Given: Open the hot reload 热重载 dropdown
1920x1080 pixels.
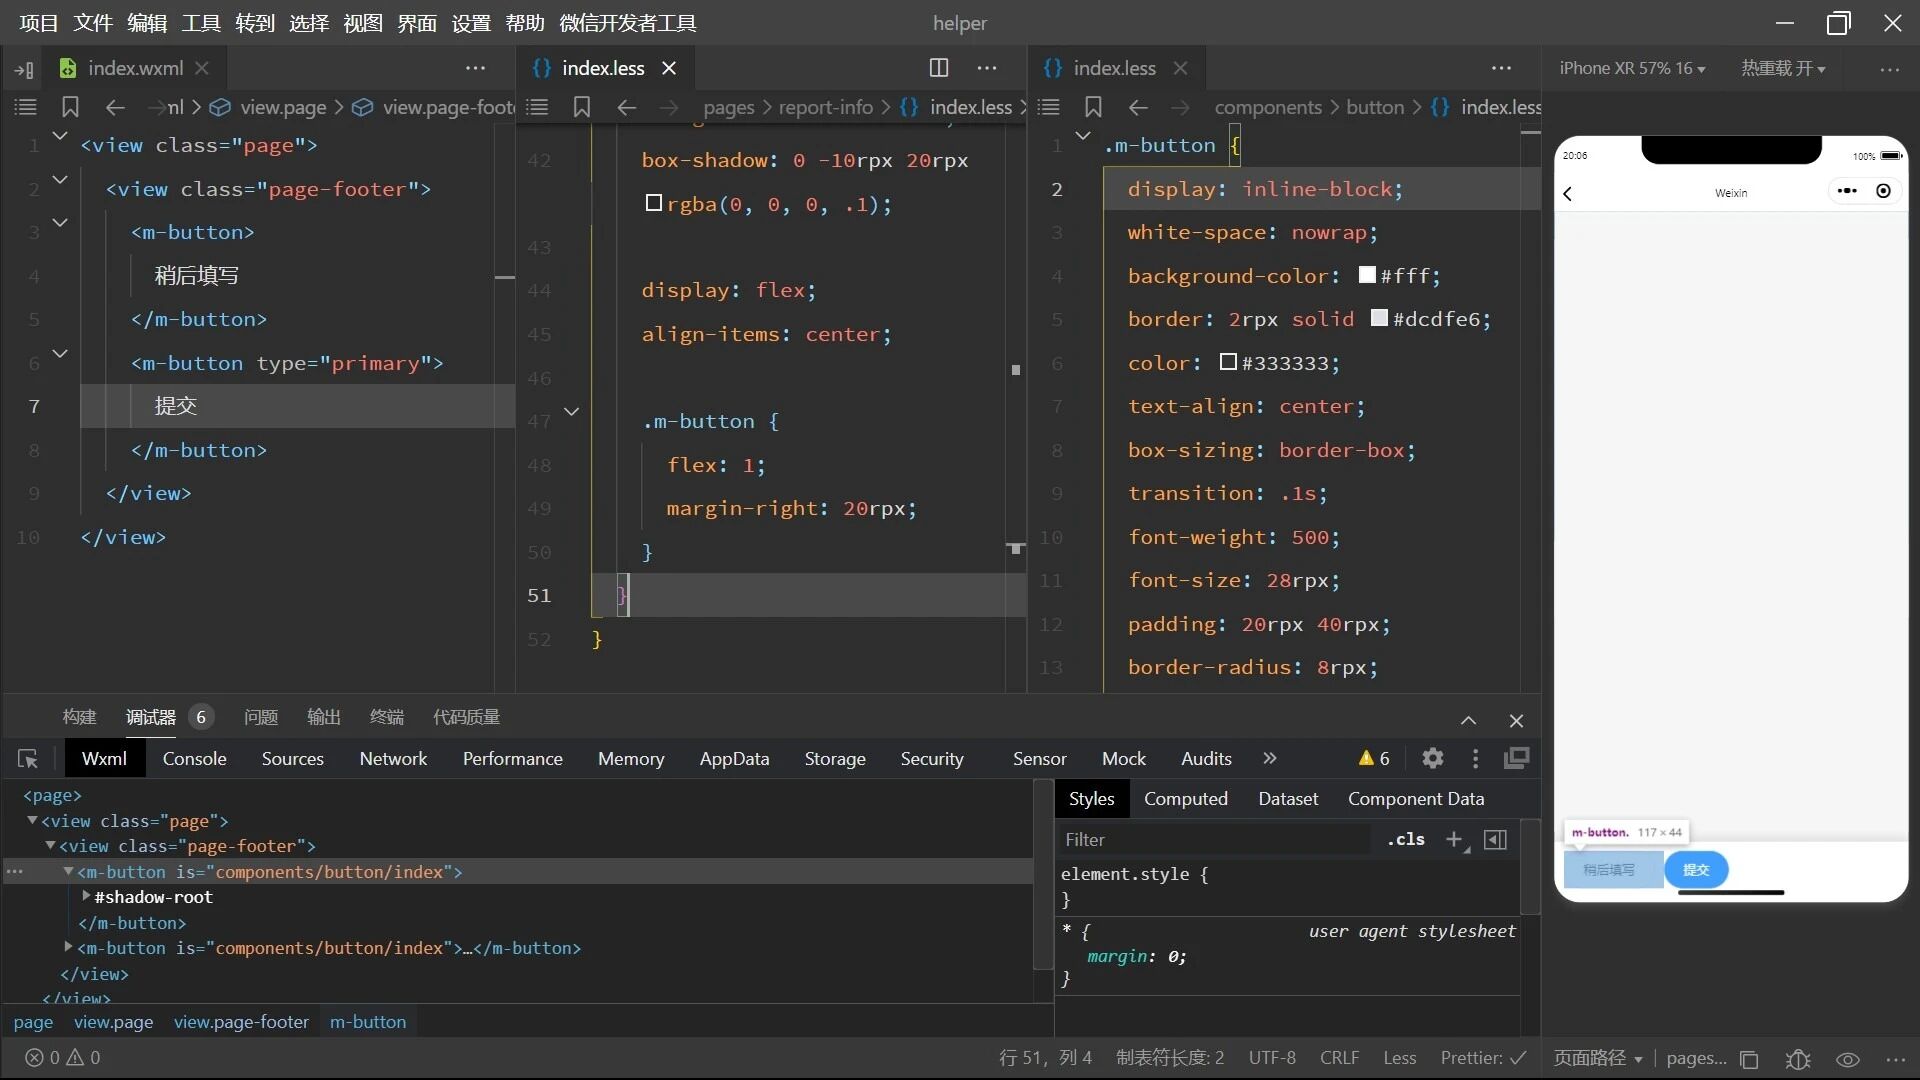Looking at the screenshot, I should point(1783,69).
